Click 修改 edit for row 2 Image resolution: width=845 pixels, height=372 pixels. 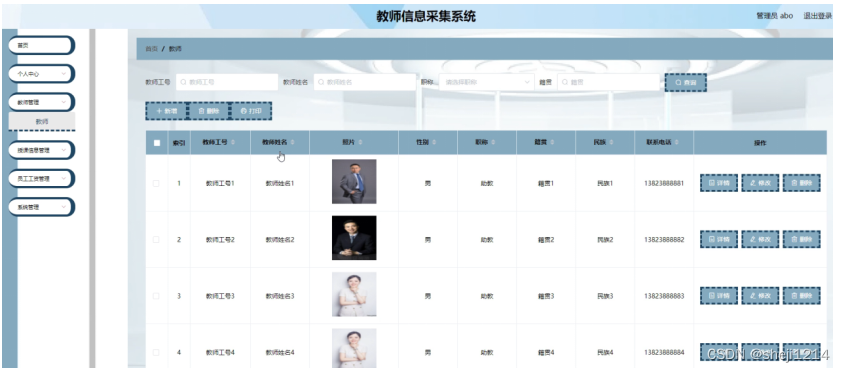point(760,239)
